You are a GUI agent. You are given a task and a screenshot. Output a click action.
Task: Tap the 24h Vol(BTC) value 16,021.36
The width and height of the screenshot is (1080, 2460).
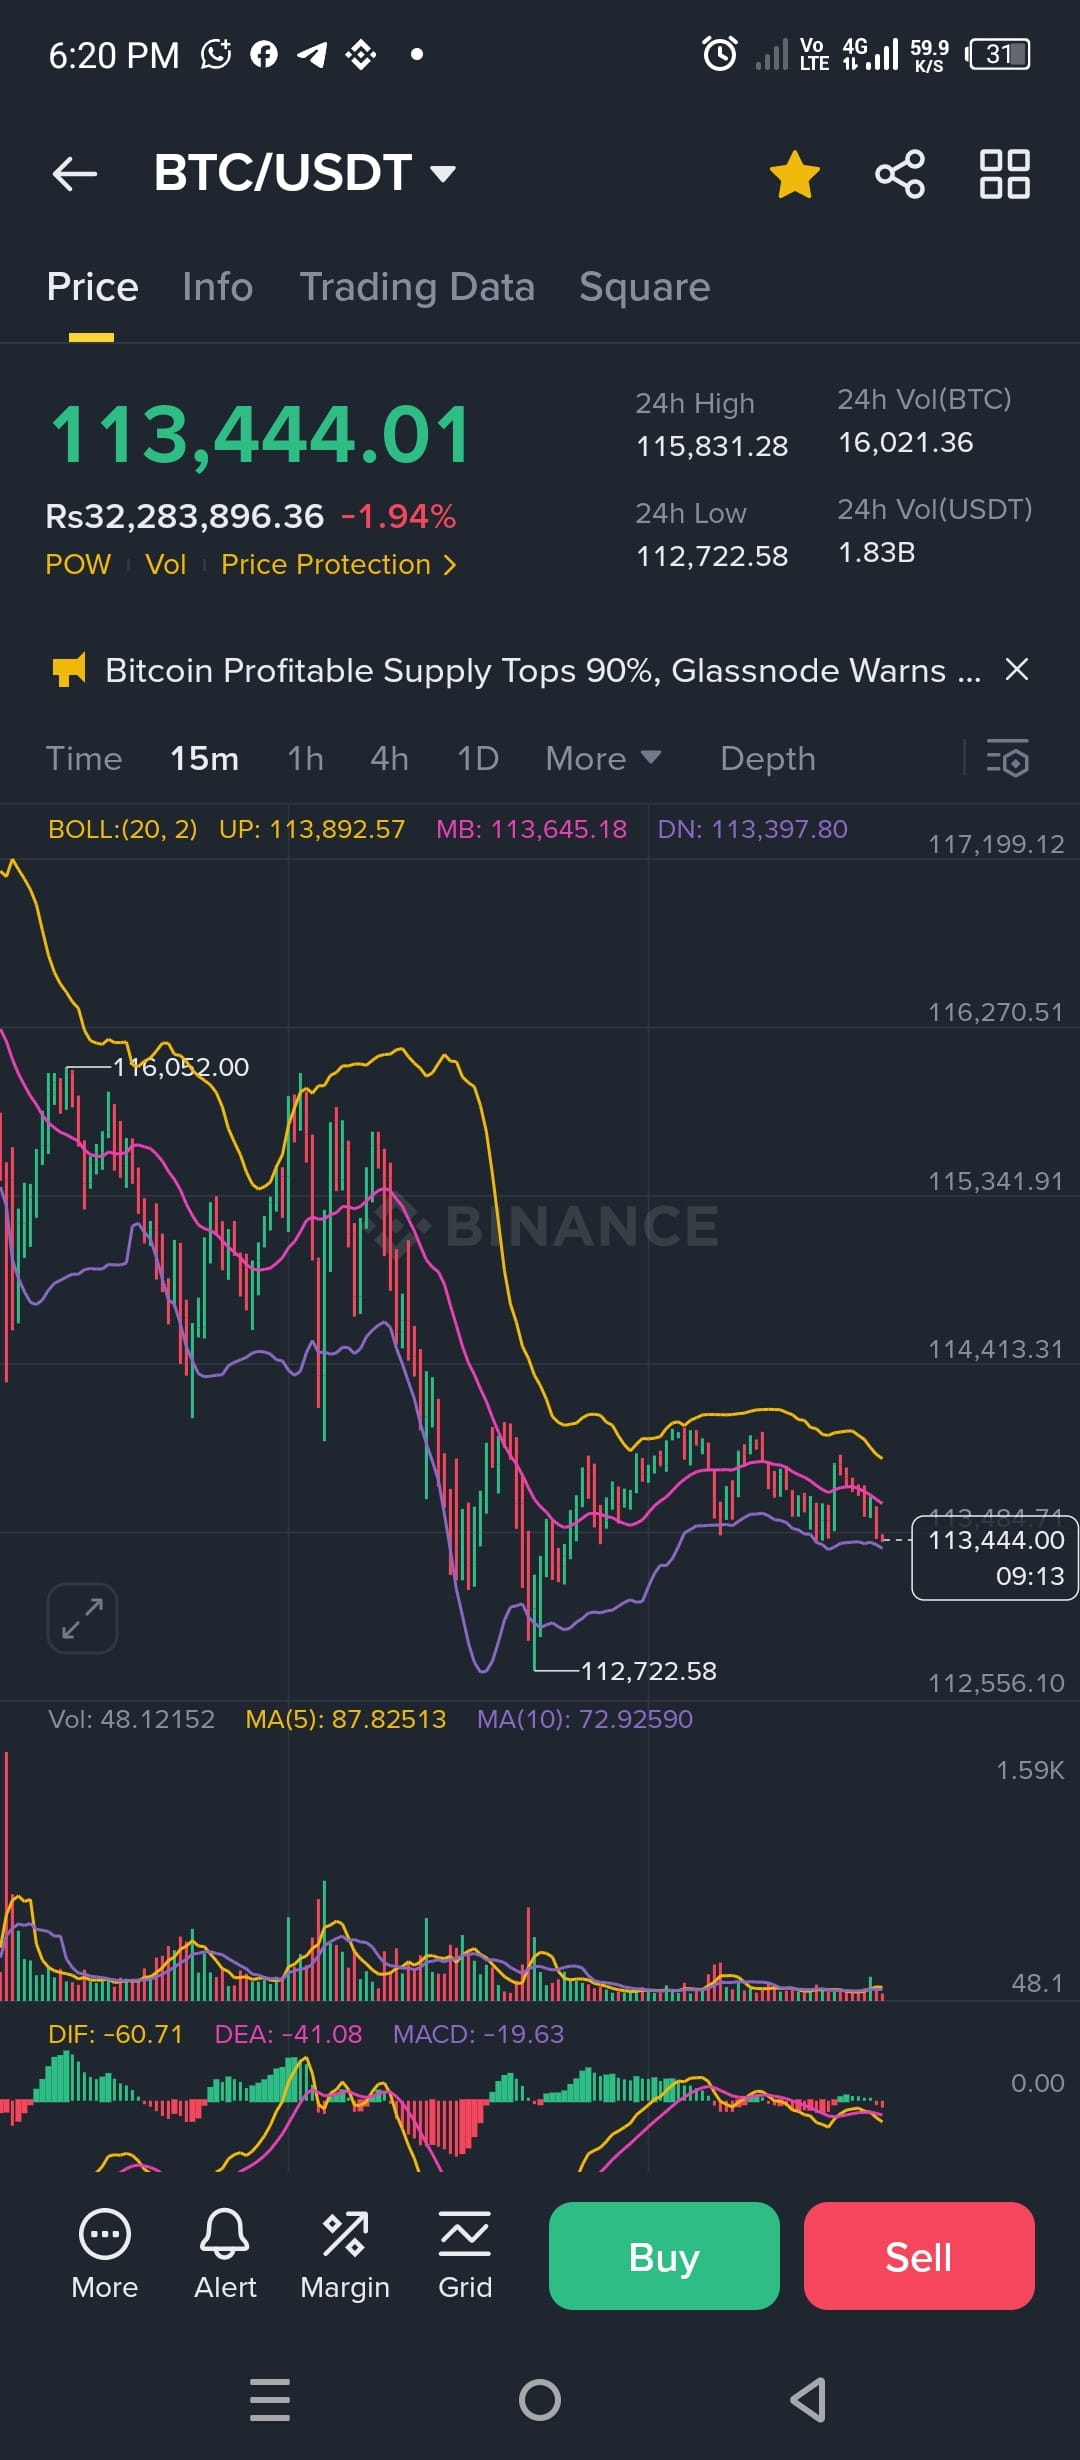pyautogui.click(x=905, y=442)
